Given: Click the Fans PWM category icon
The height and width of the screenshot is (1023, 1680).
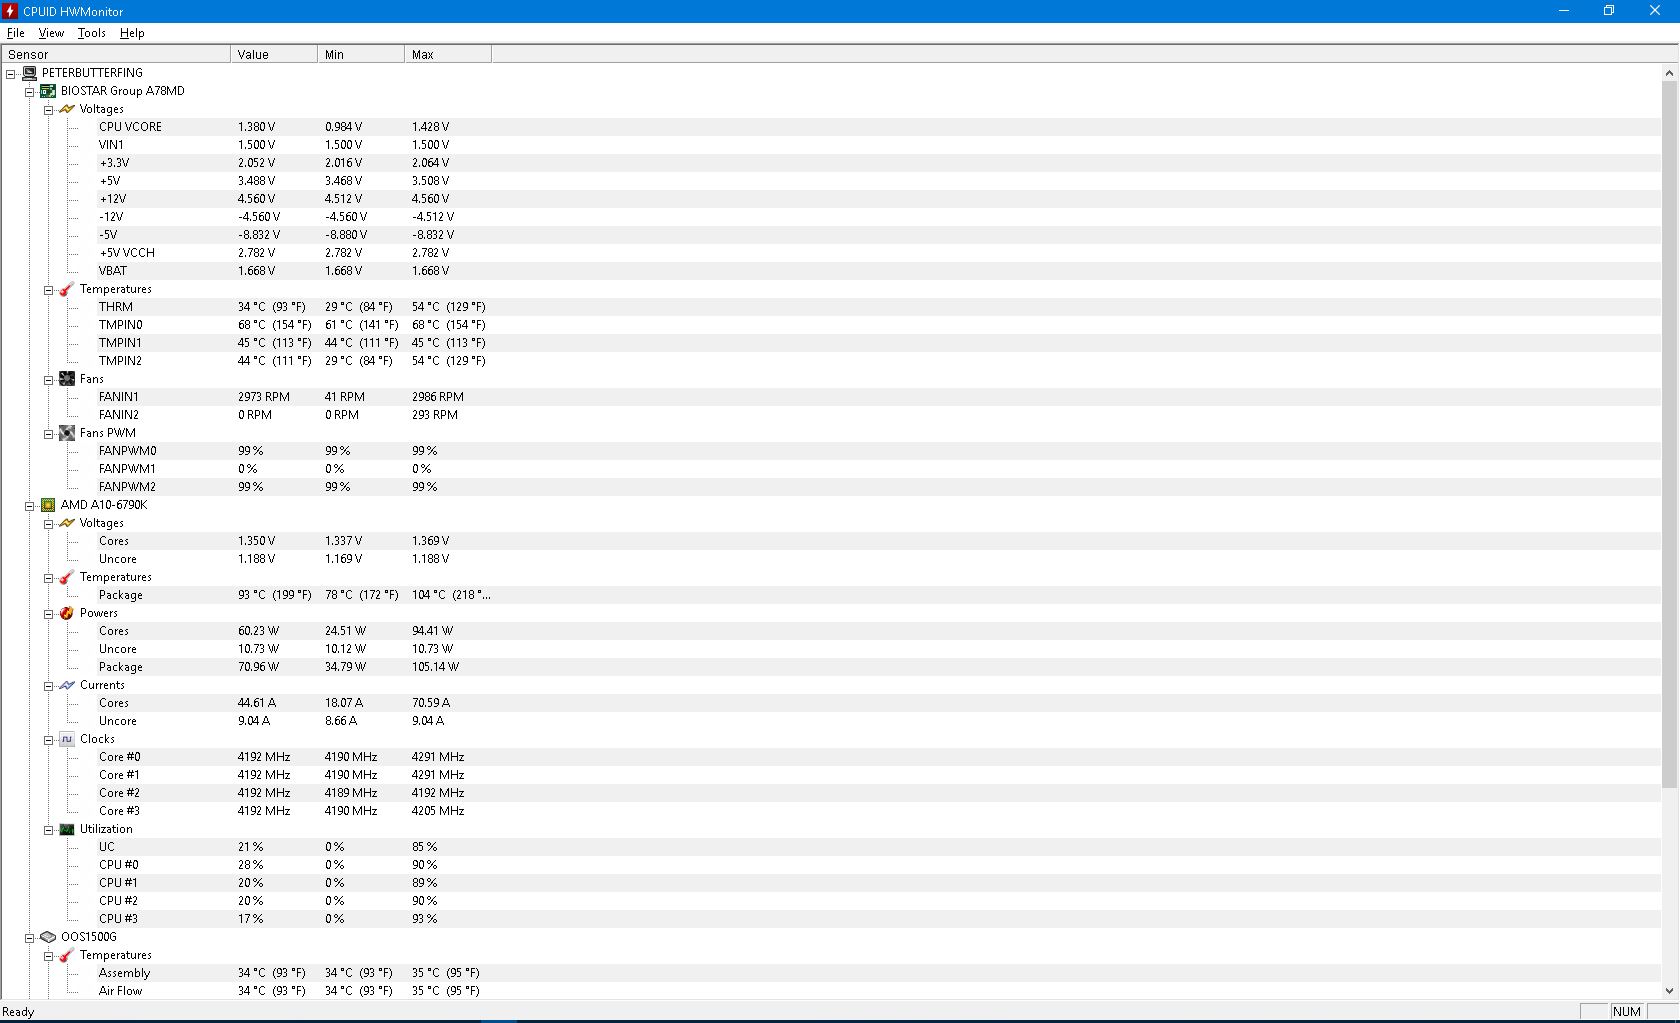Looking at the screenshot, I should (x=67, y=433).
